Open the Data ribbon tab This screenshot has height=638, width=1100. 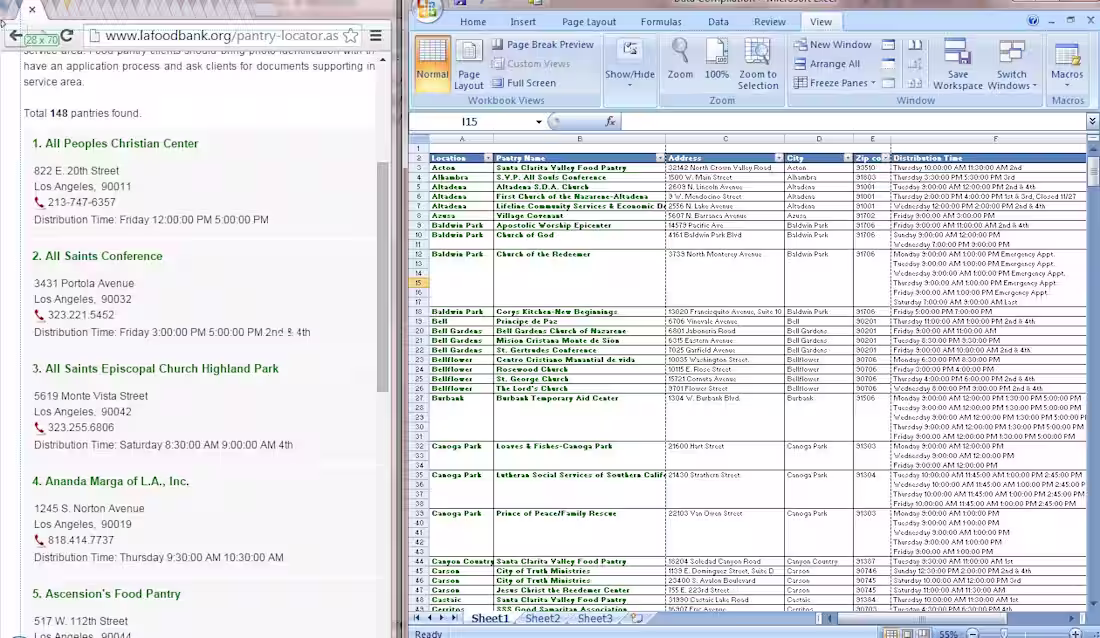pos(718,22)
